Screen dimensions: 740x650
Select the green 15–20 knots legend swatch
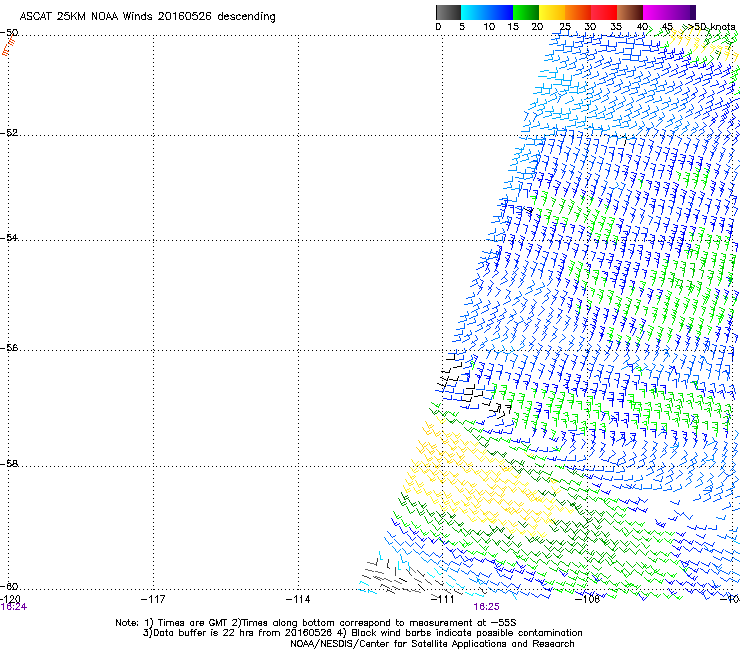pyautogui.click(x=526, y=12)
